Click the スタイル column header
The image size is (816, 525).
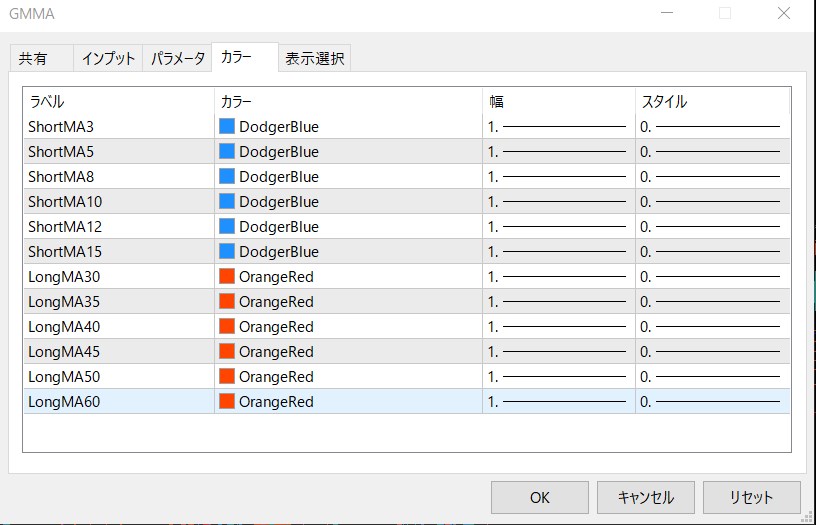pos(712,101)
